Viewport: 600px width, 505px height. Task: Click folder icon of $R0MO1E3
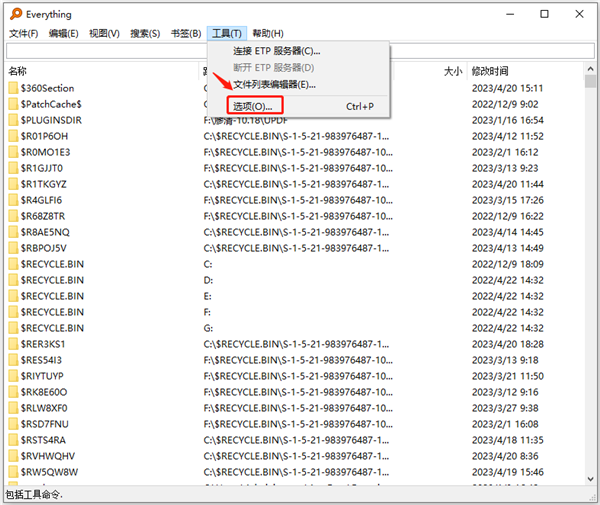pyautogui.click(x=13, y=152)
